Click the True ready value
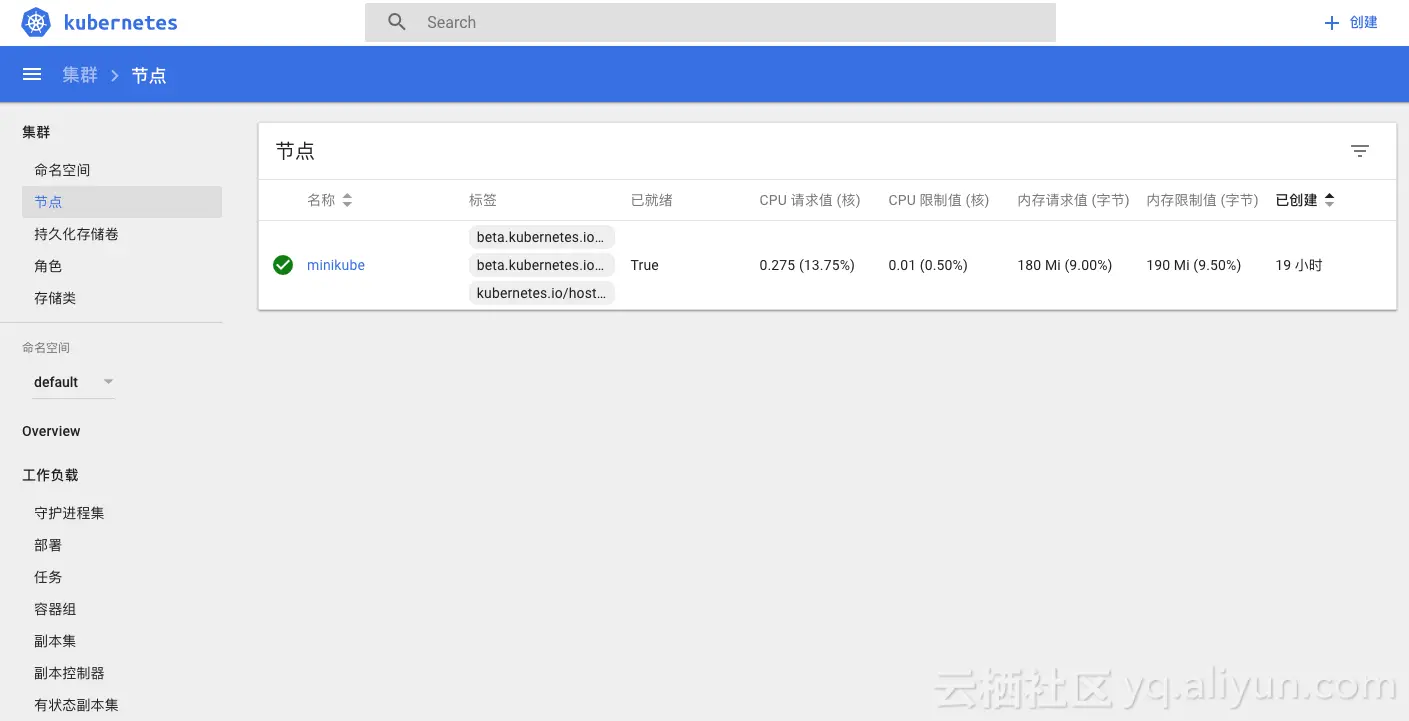The height and width of the screenshot is (721, 1409). click(x=645, y=265)
